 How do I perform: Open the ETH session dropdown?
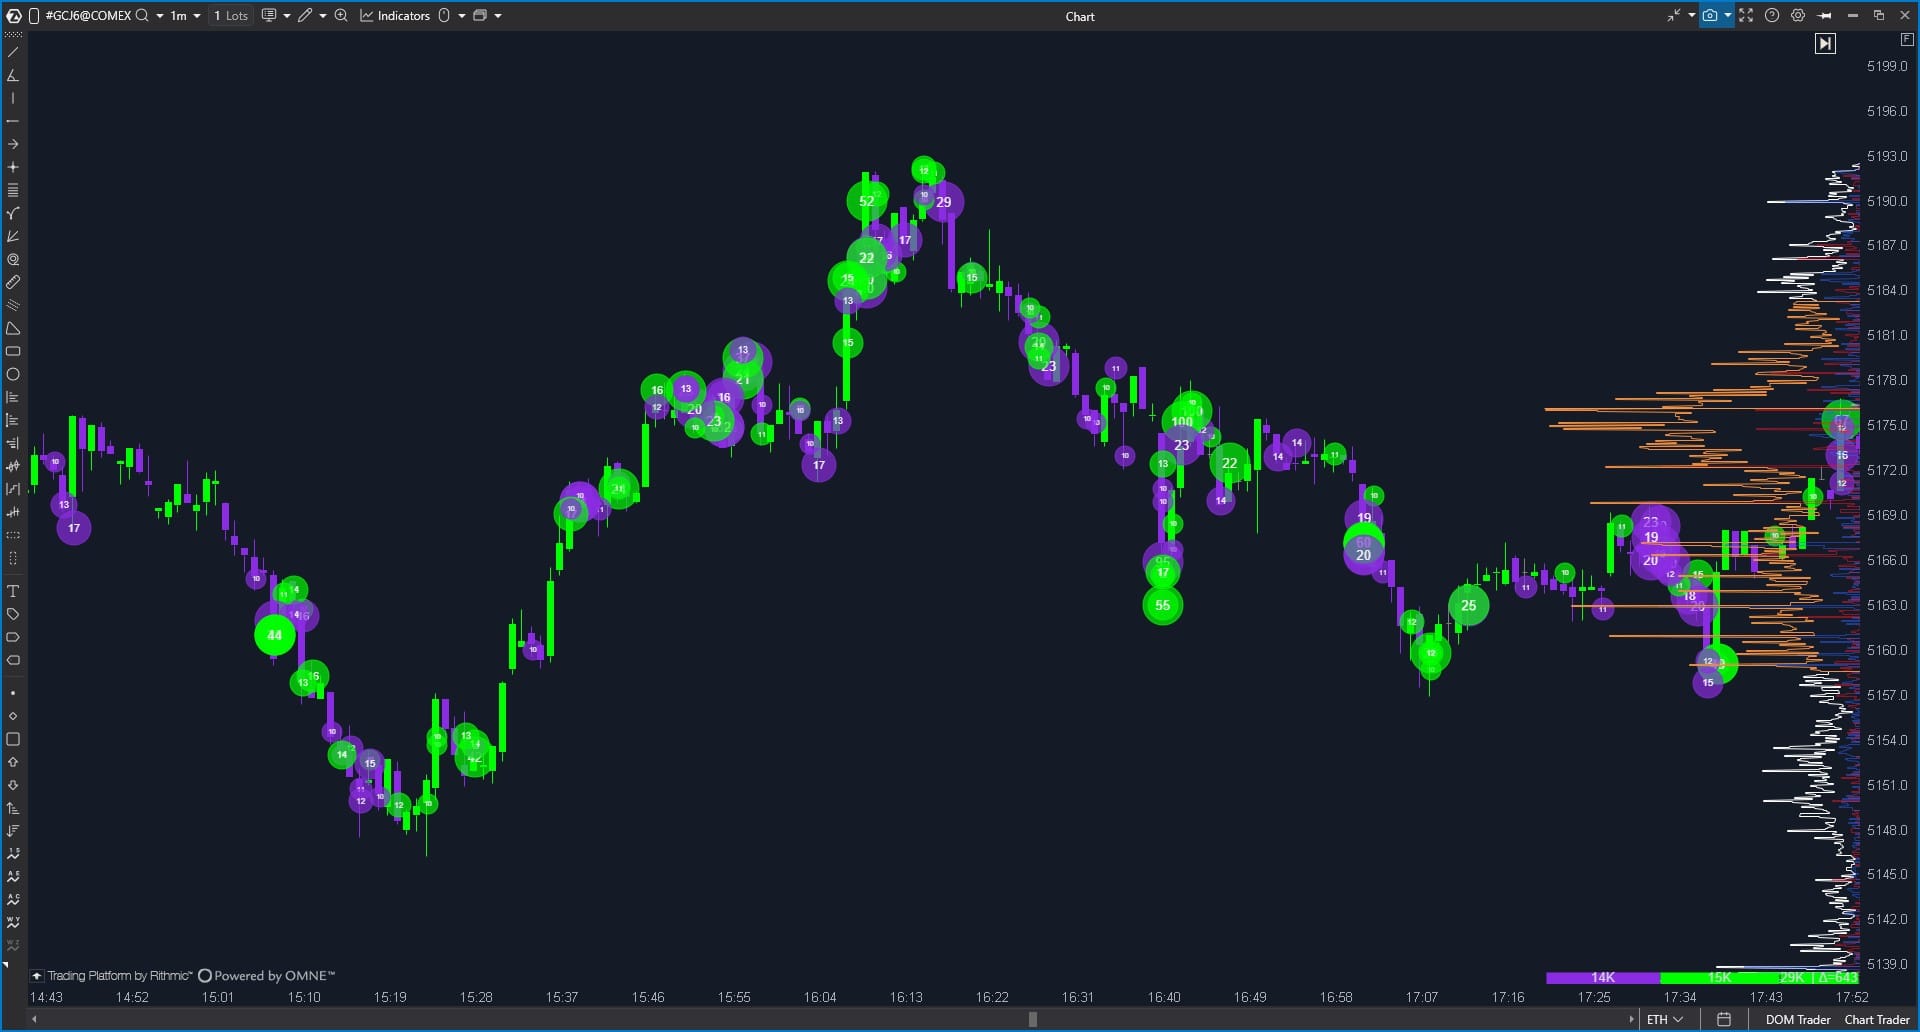pyautogui.click(x=1665, y=1019)
